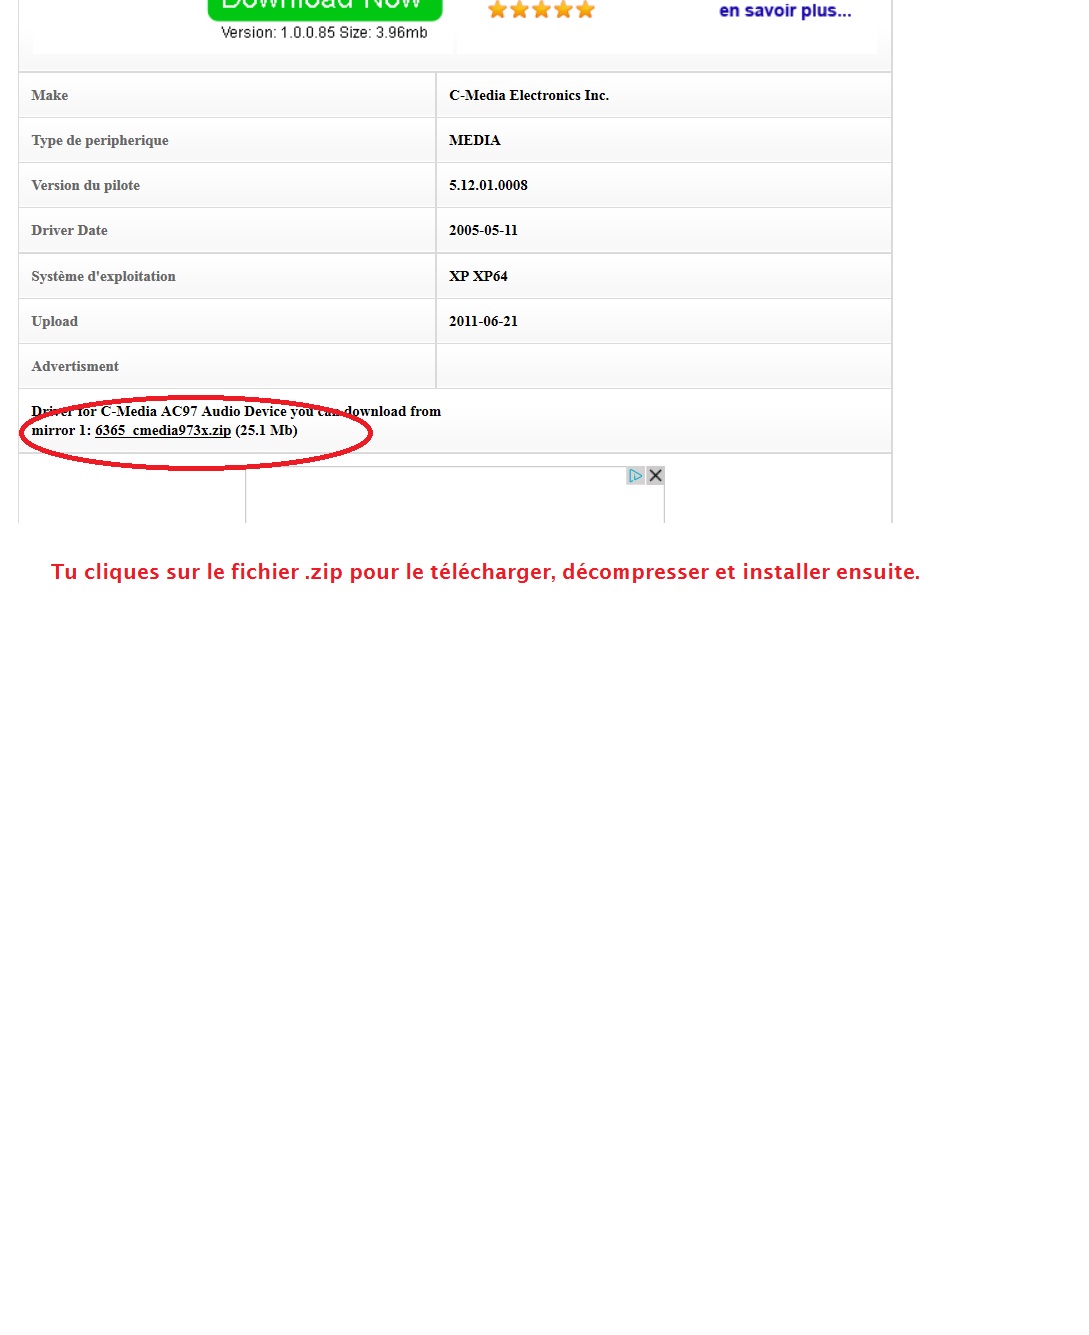
Task: Close the ad with the X icon
Action: 656,476
